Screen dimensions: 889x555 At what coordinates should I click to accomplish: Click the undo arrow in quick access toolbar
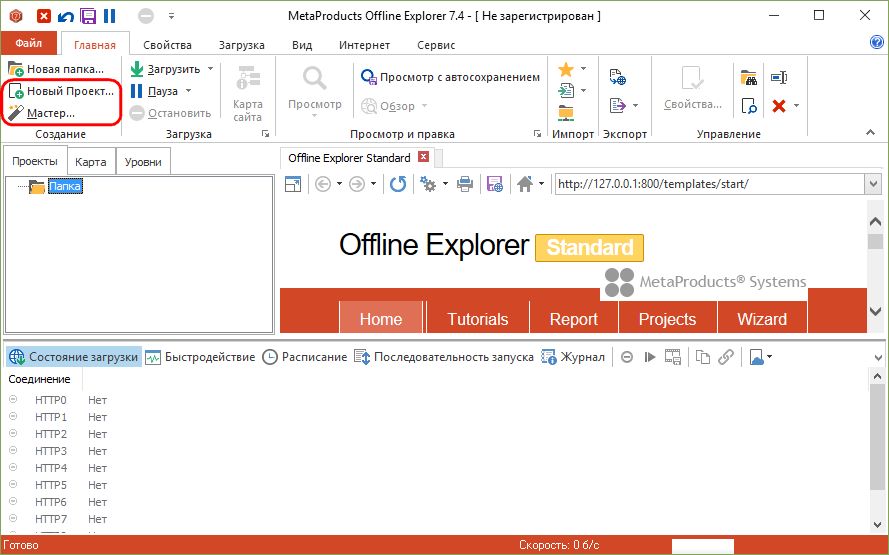66,16
